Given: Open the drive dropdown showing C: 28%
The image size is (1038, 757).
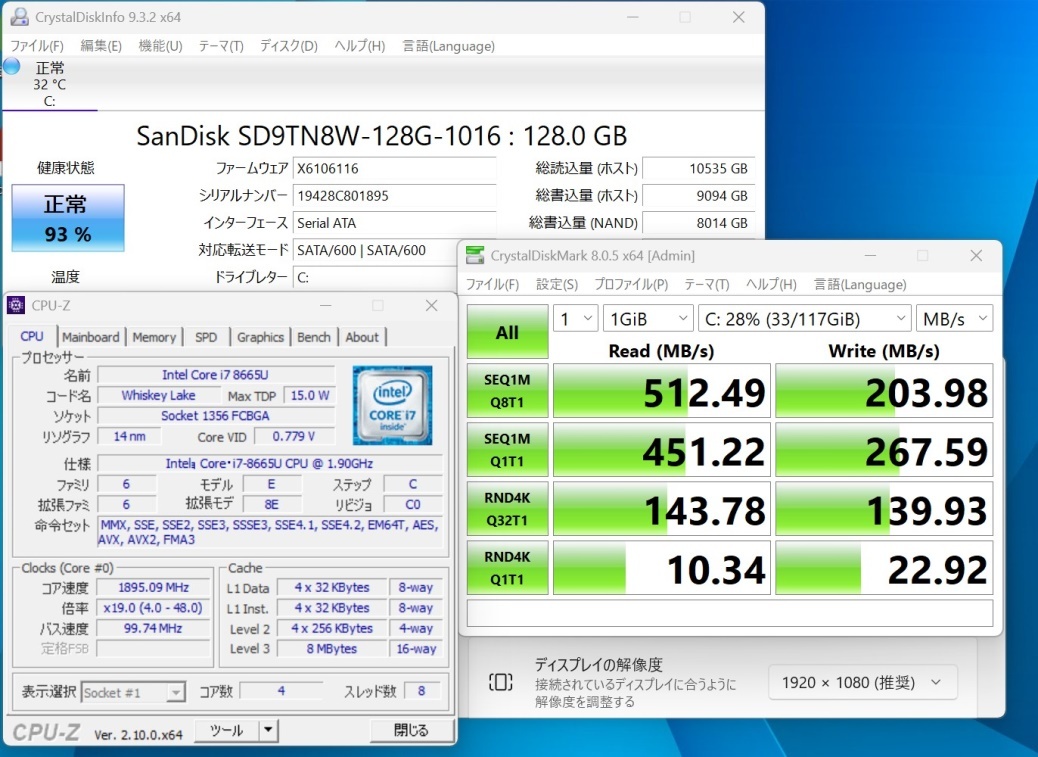Looking at the screenshot, I should click(x=804, y=319).
